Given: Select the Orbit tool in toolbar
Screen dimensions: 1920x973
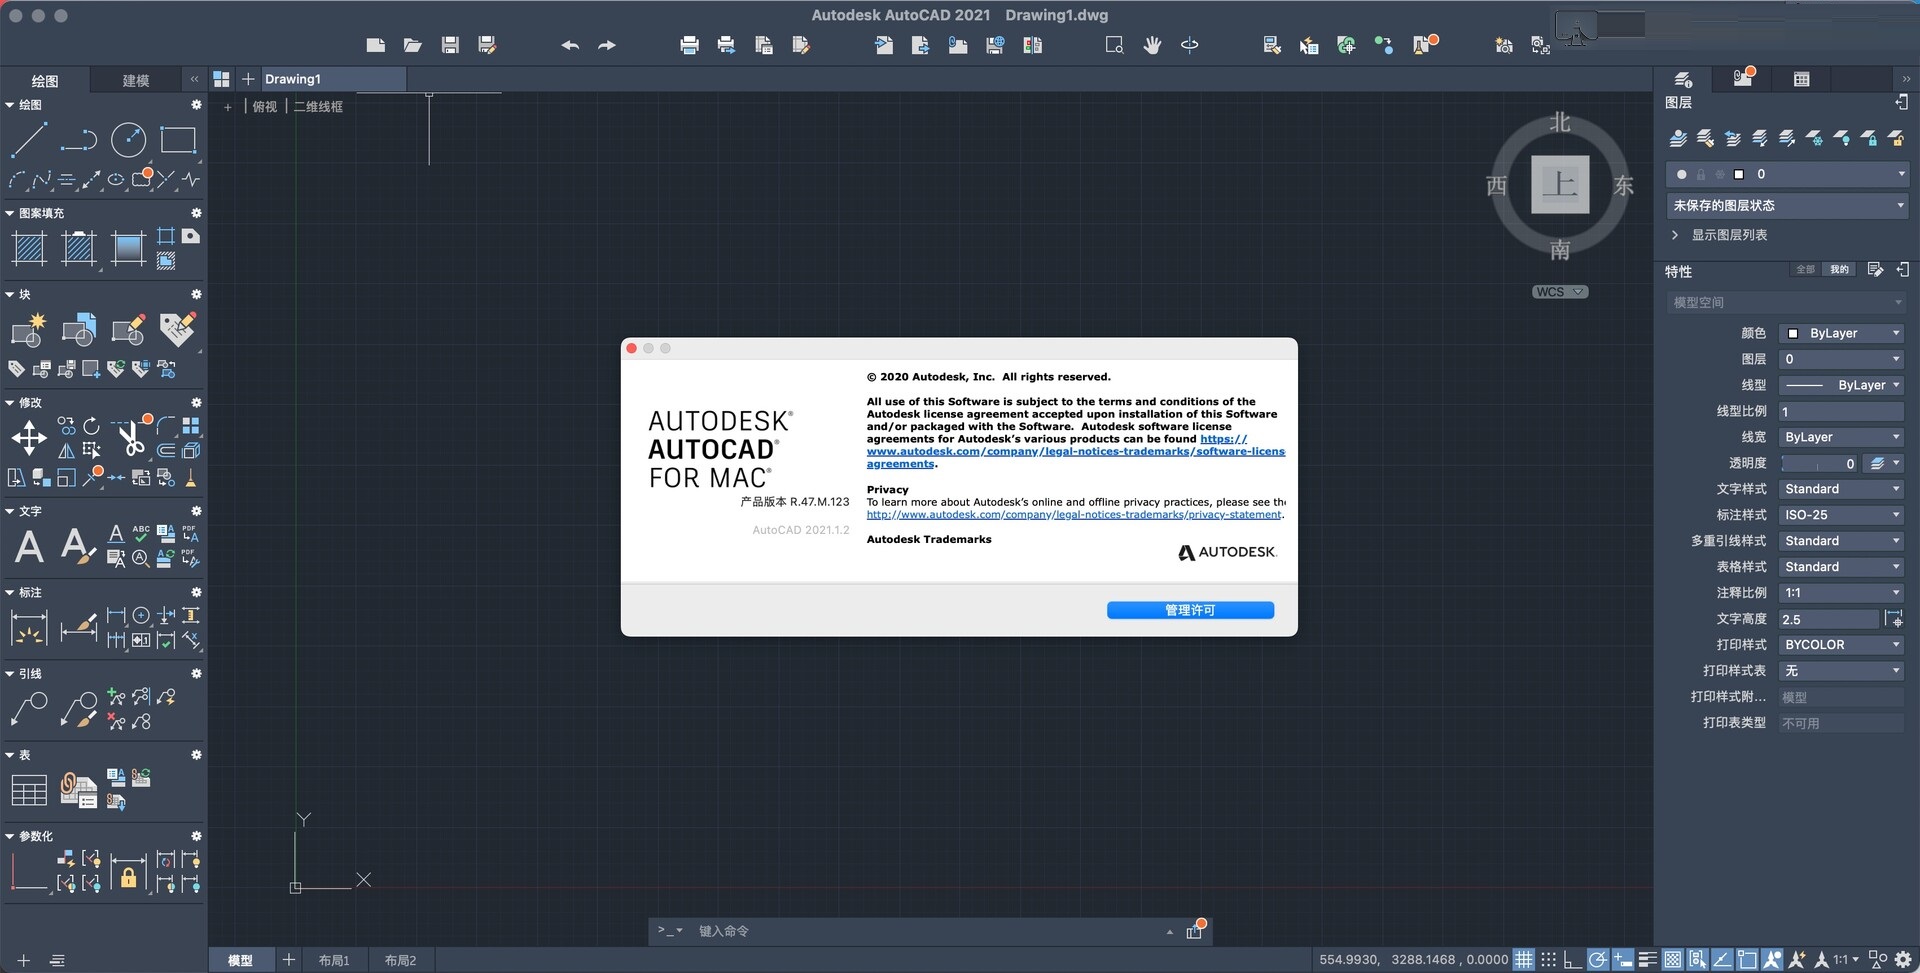Looking at the screenshot, I should [x=1190, y=45].
